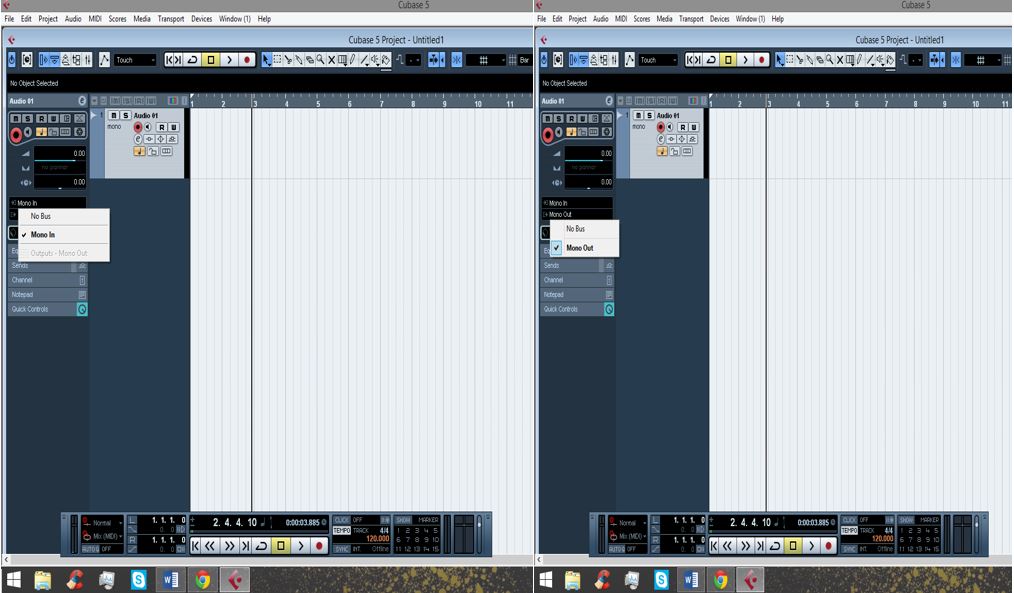Select the Split scissors tool, right window
Viewport: 1014px width, 593px height.
799,59
